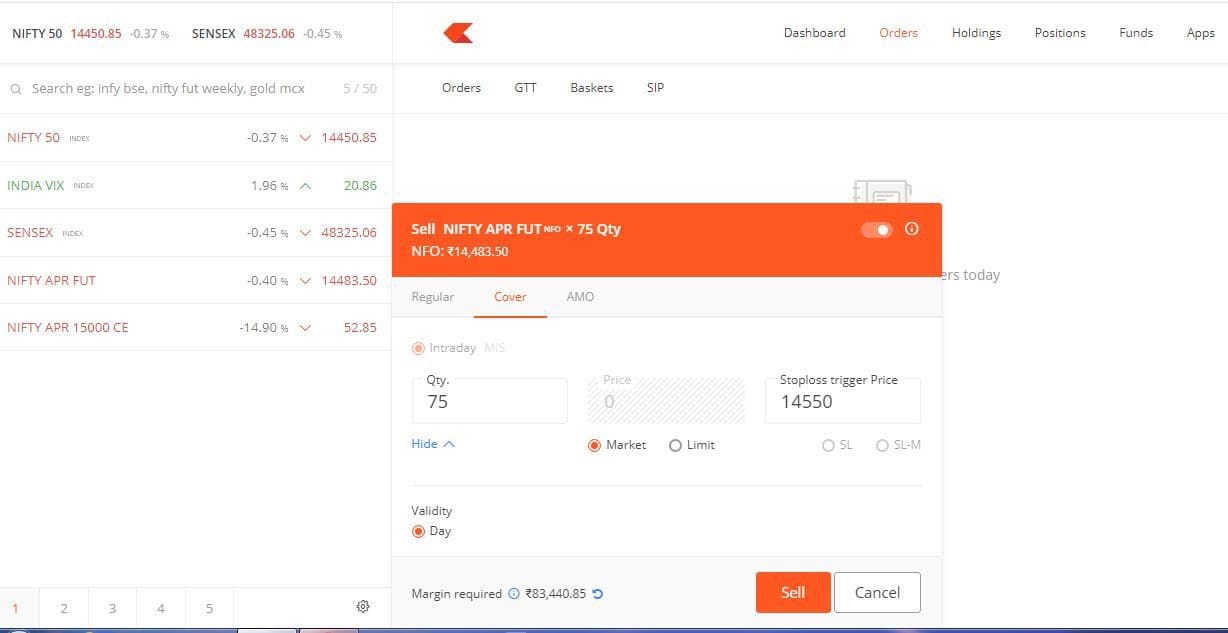This screenshot has height=633, width=1228.
Task: Switch to the AMO order tab
Action: tap(580, 297)
